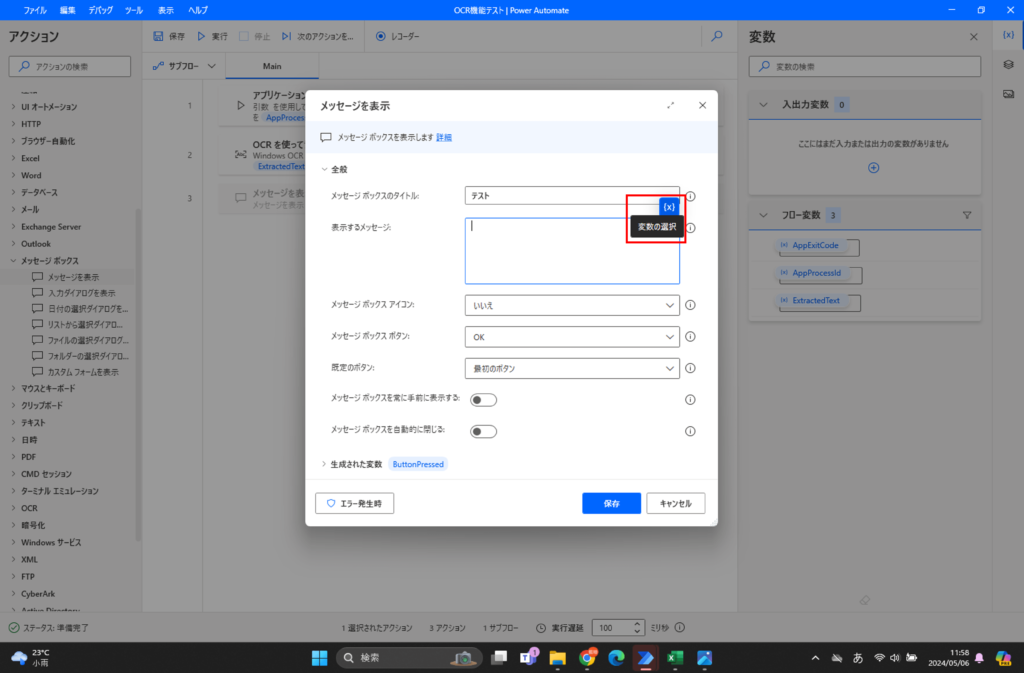This screenshot has height=673, width=1024.
Task: Toggle close message box automatically
Action: [x=483, y=431]
